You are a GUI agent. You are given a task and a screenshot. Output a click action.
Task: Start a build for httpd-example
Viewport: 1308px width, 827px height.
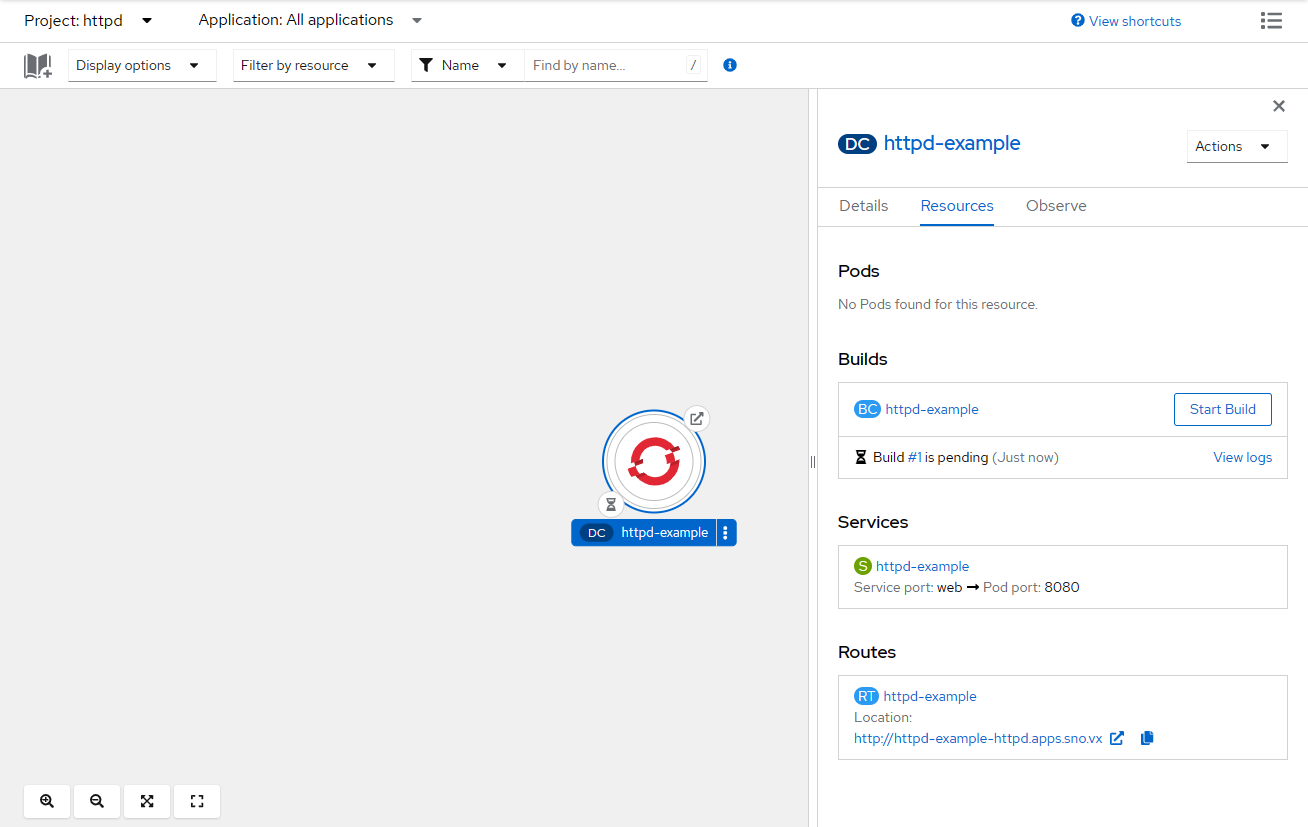coord(1222,409)
